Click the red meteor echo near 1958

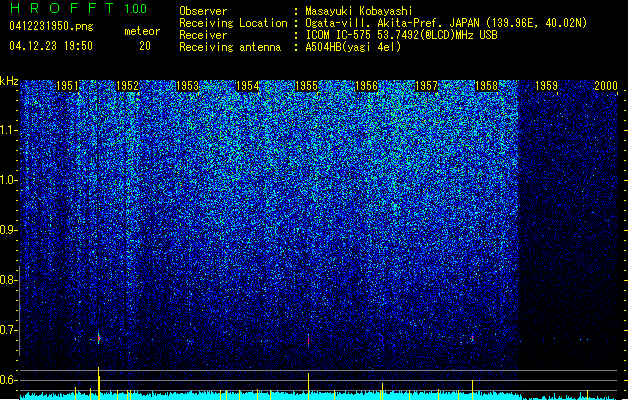point(473,339)
